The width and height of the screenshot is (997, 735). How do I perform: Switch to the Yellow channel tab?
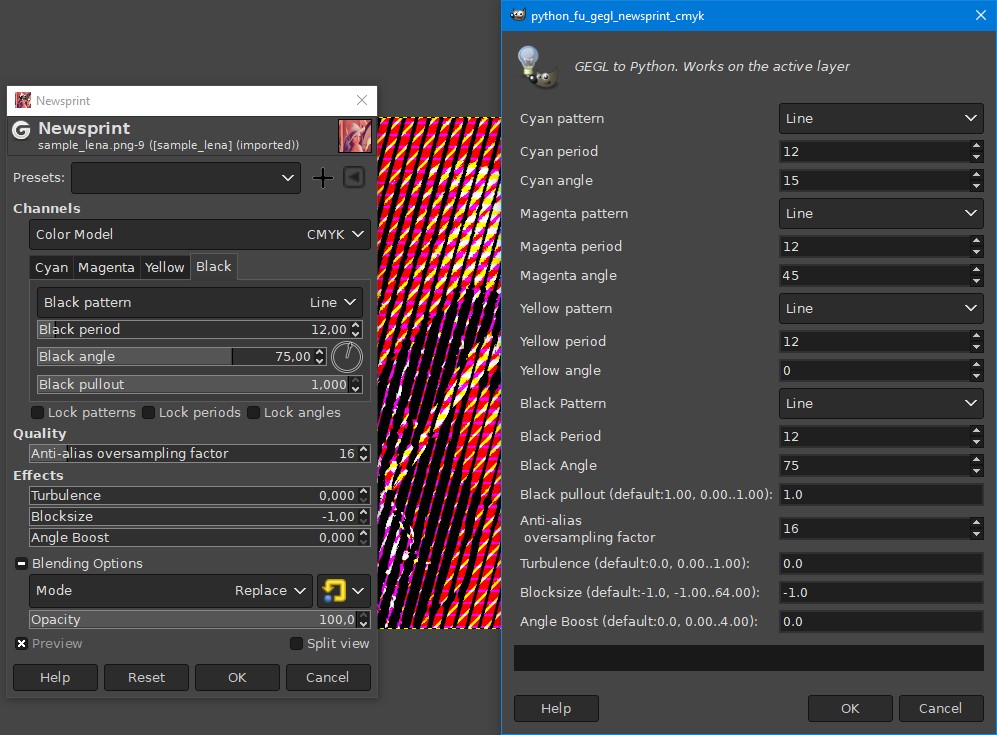tap(165, 268)
